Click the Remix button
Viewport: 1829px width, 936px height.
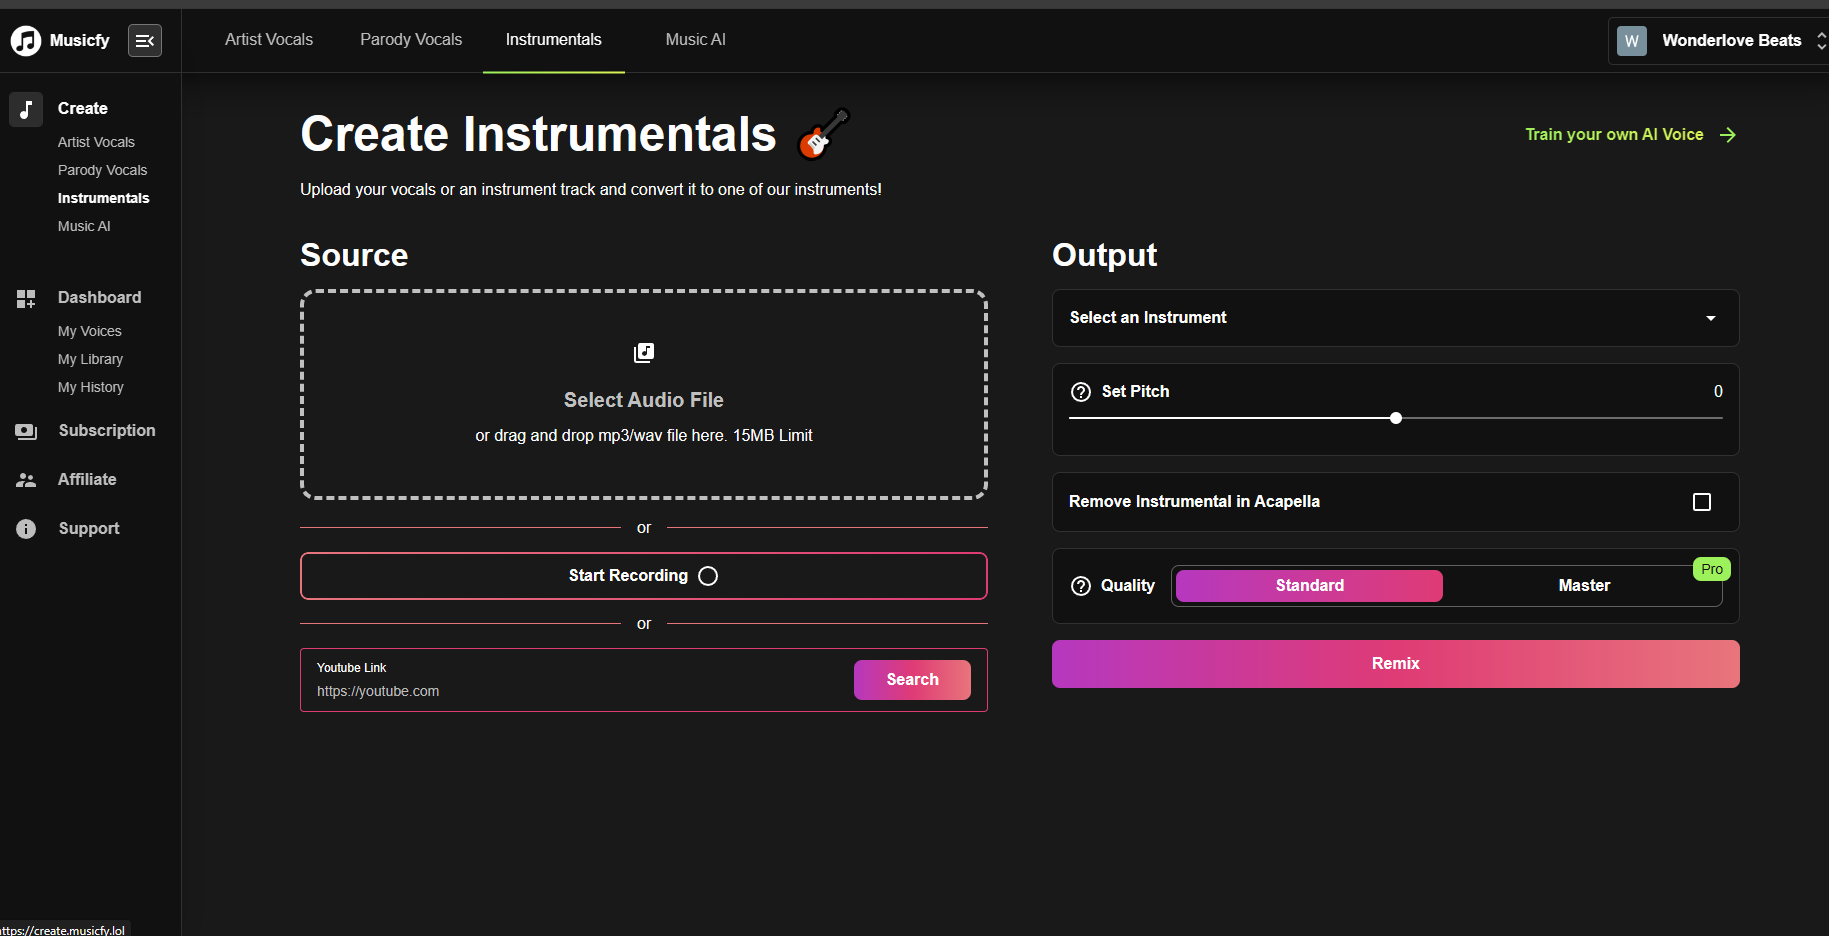1395,664
